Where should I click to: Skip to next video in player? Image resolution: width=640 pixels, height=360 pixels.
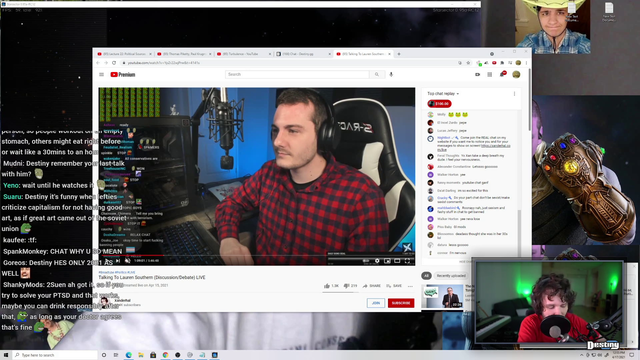point(118,261)
